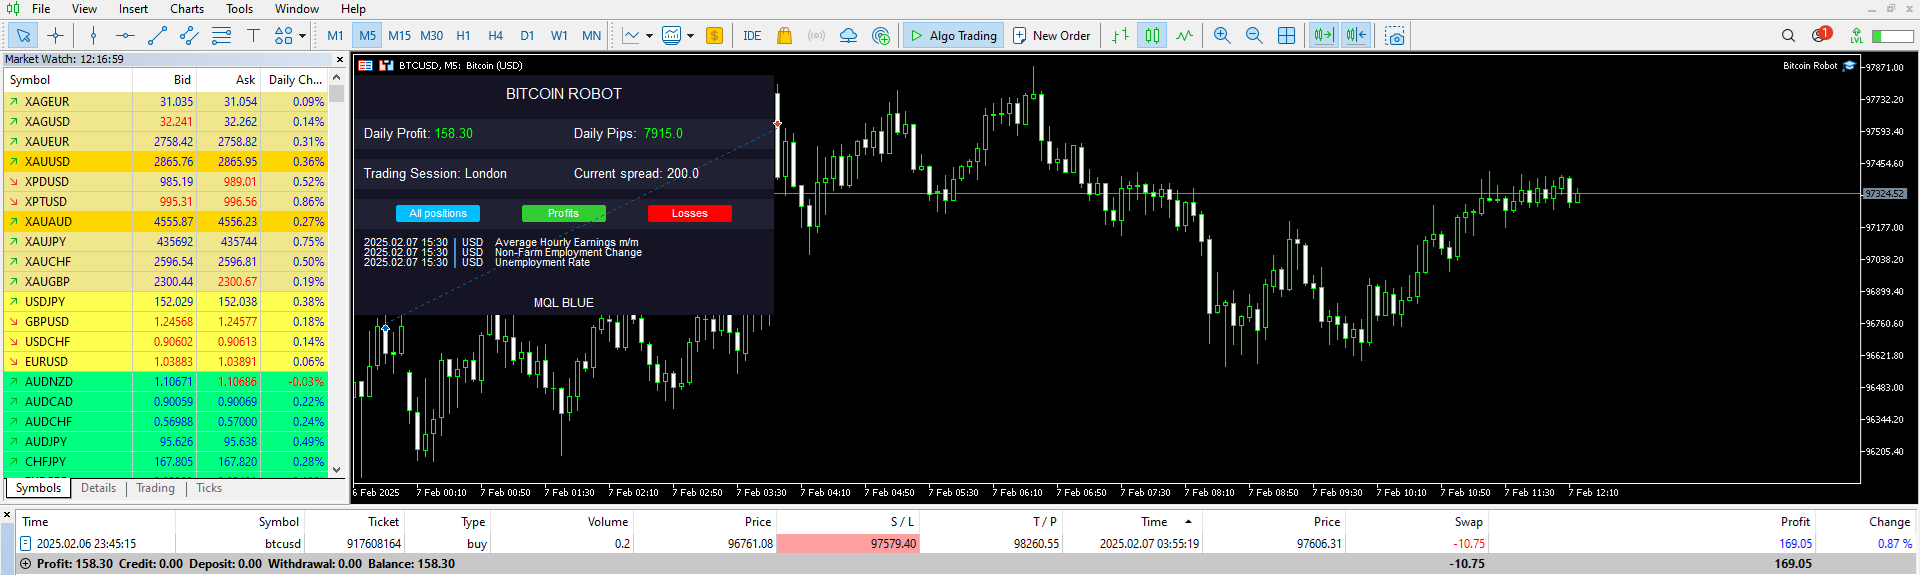Open the IDE MetaEditor
This screenshot has width=1920, height=575.
tap(752, 36)
